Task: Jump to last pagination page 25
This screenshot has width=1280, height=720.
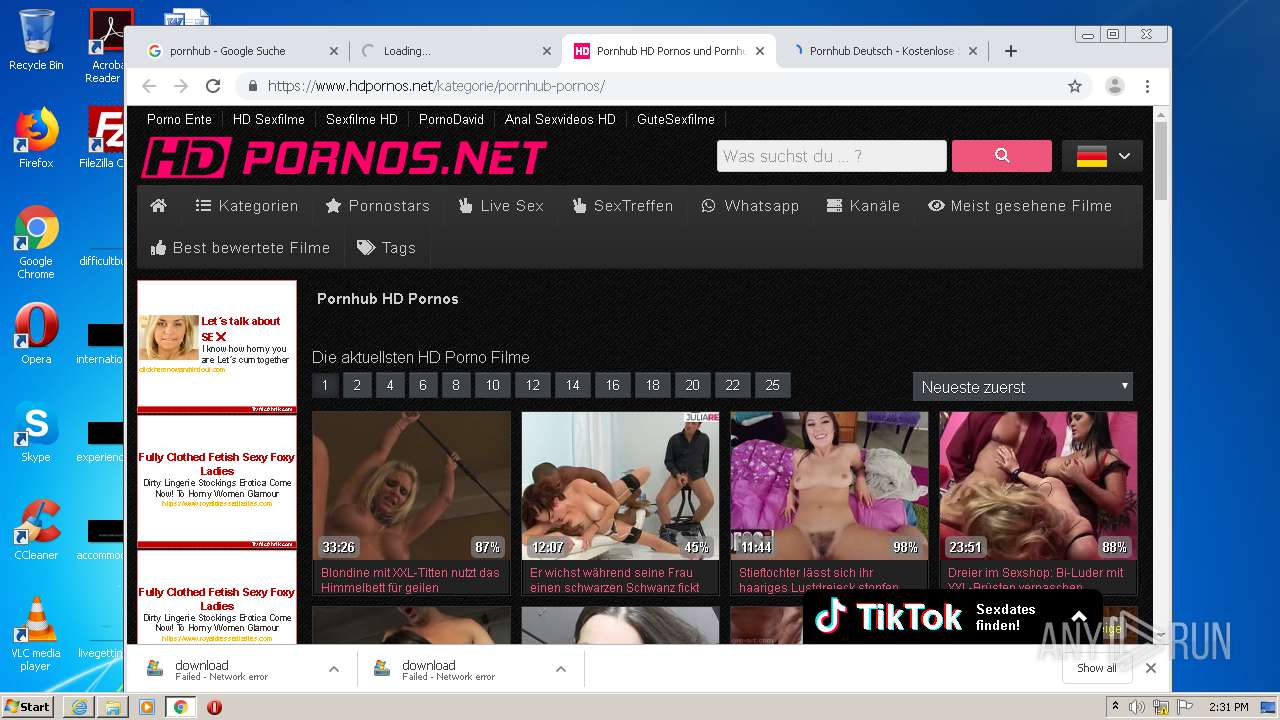Action: pyautogui.click(x=773, y=385)
